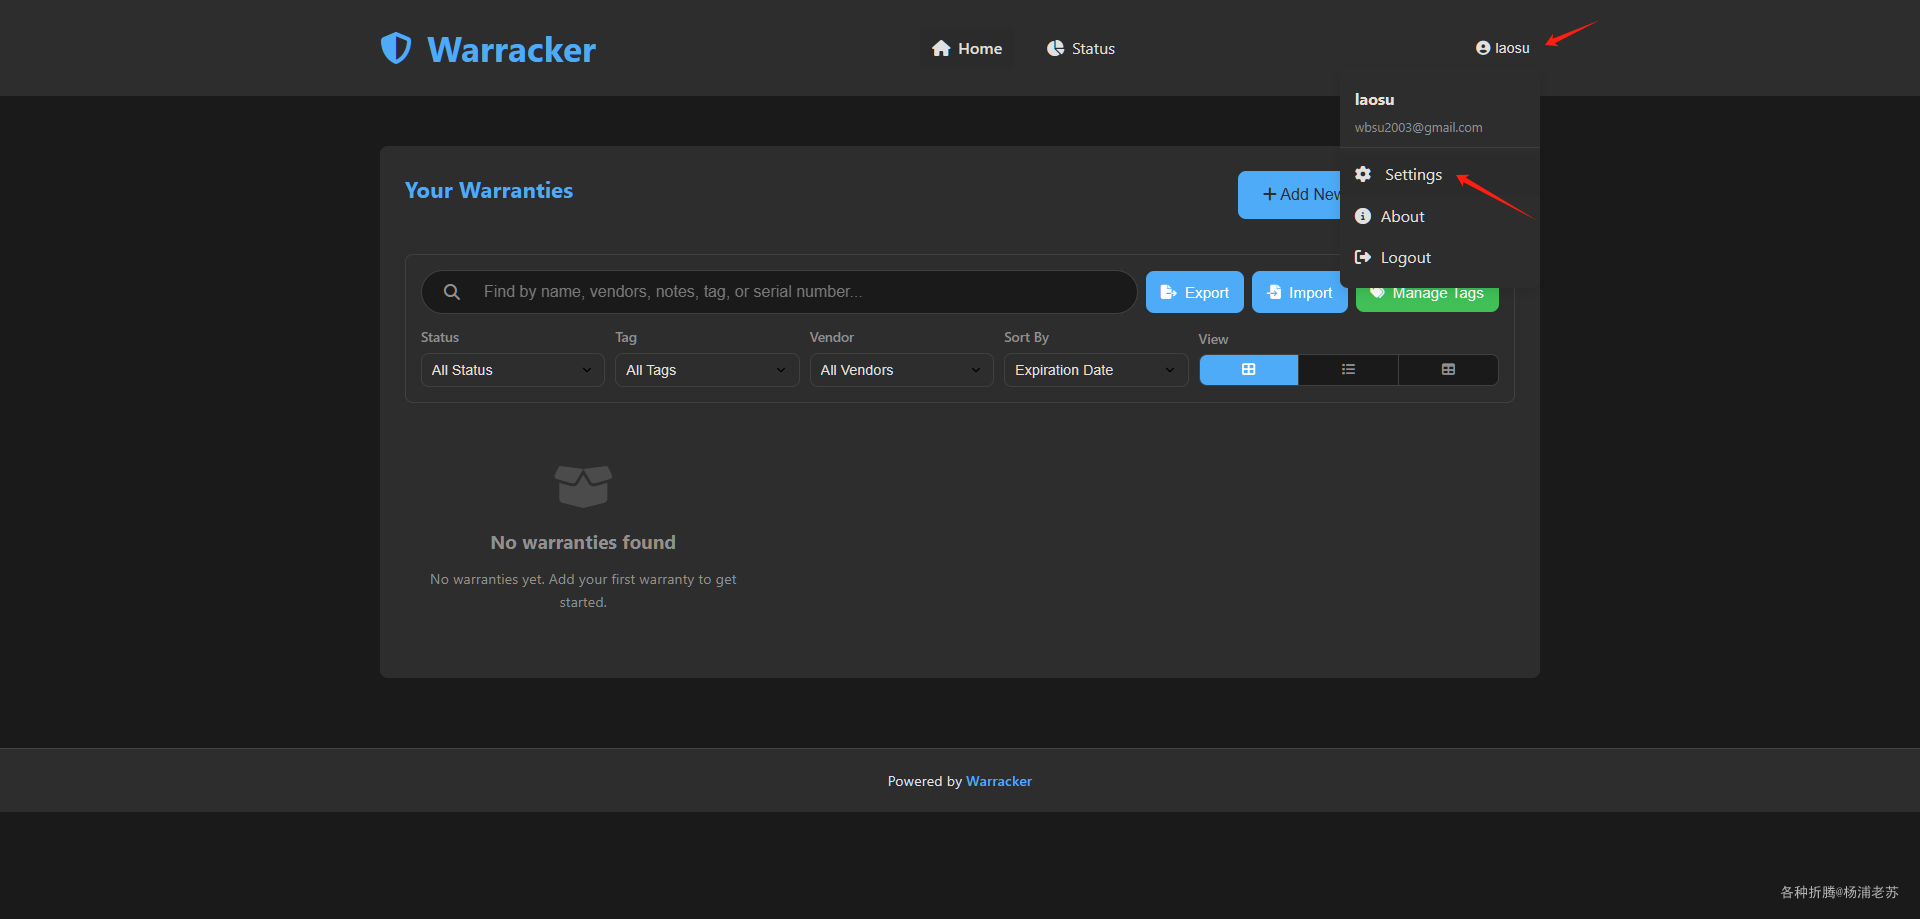Expand the All Status dropdown
Screen dimensions: 1920x919
pyautogui.click(x=512, y=370)
